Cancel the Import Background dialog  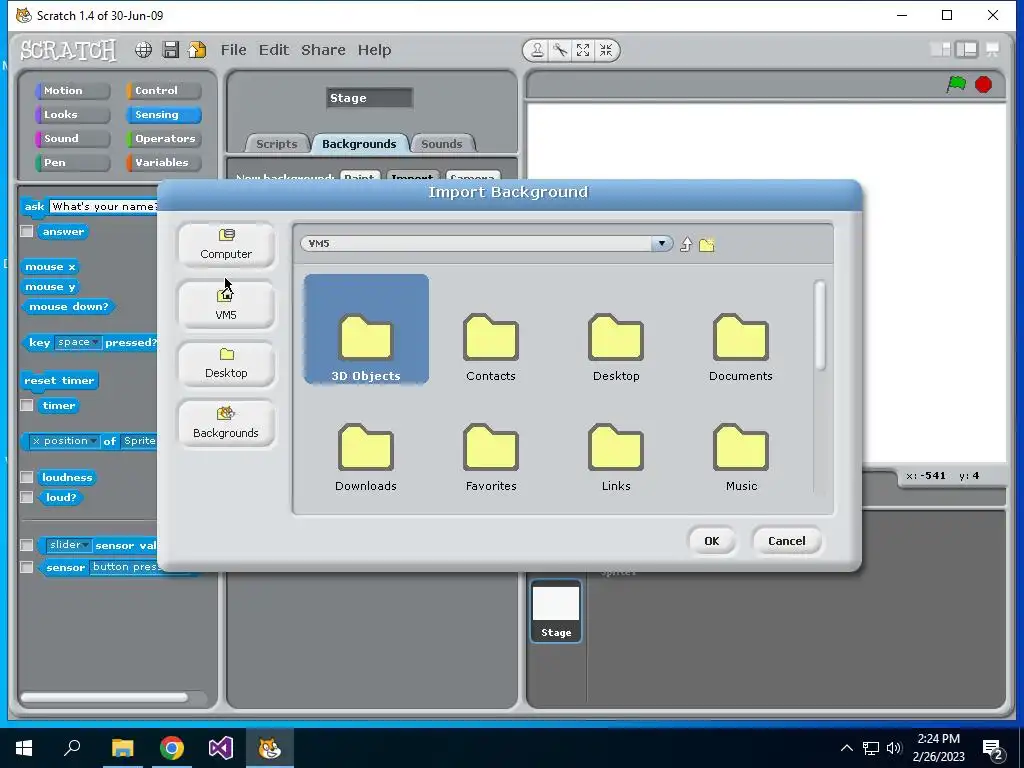coord(786,541)
